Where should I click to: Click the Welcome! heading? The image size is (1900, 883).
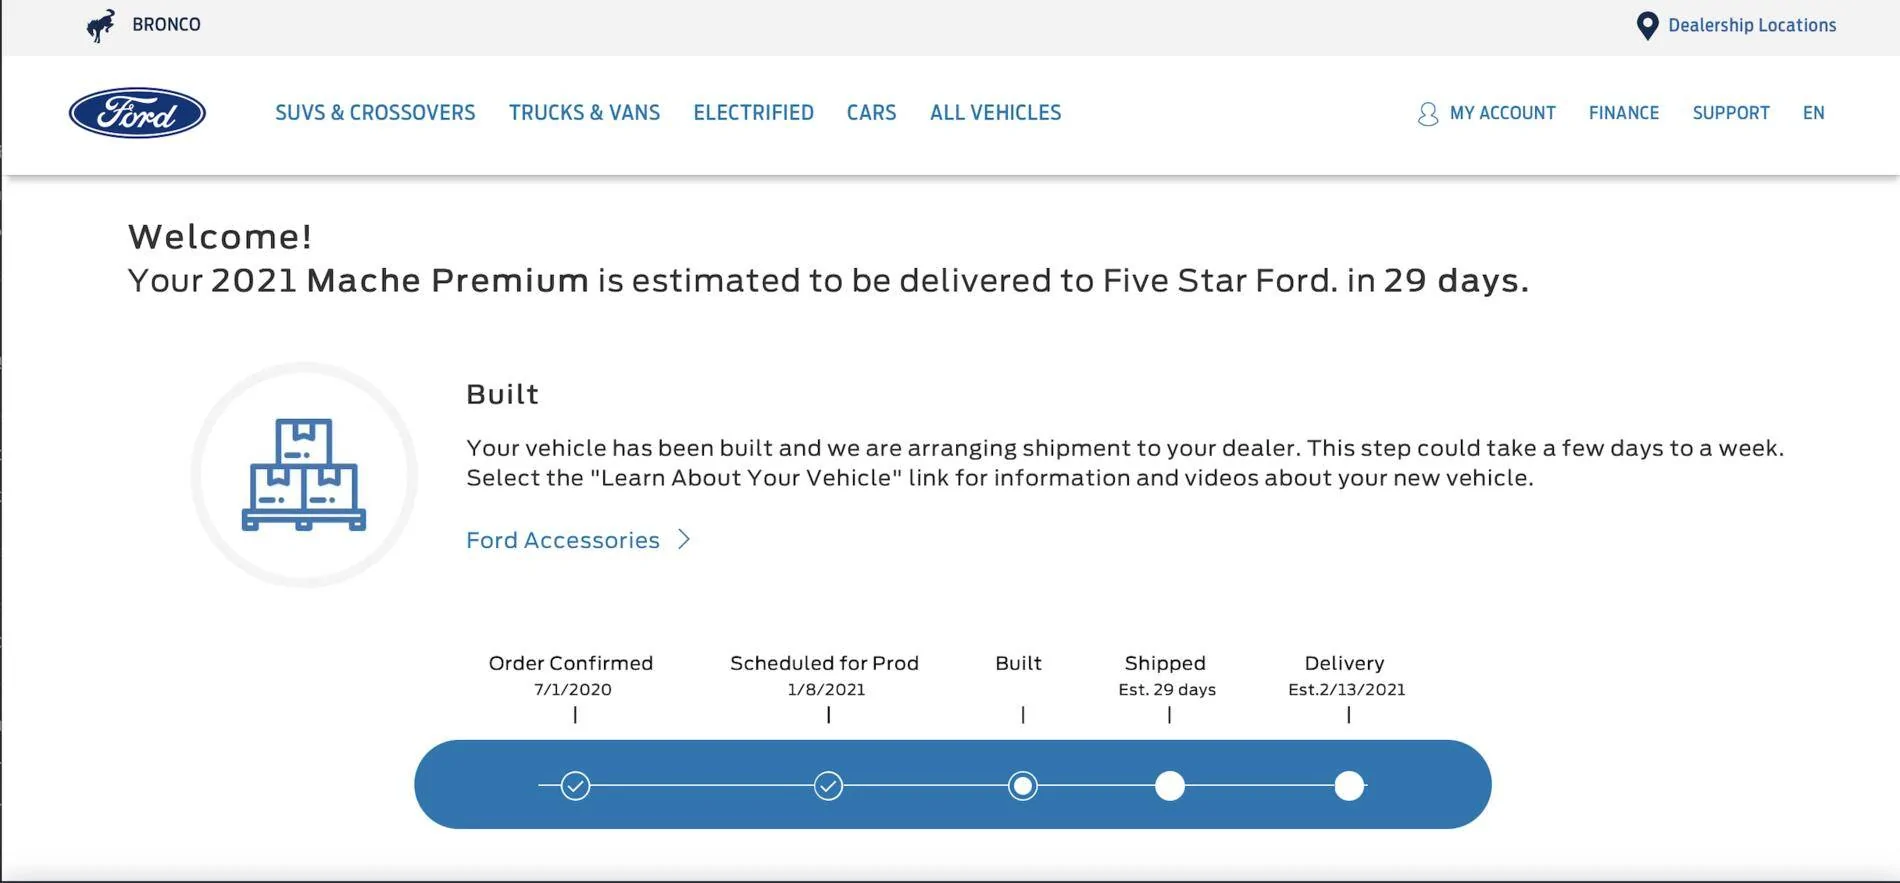(220, 237)
